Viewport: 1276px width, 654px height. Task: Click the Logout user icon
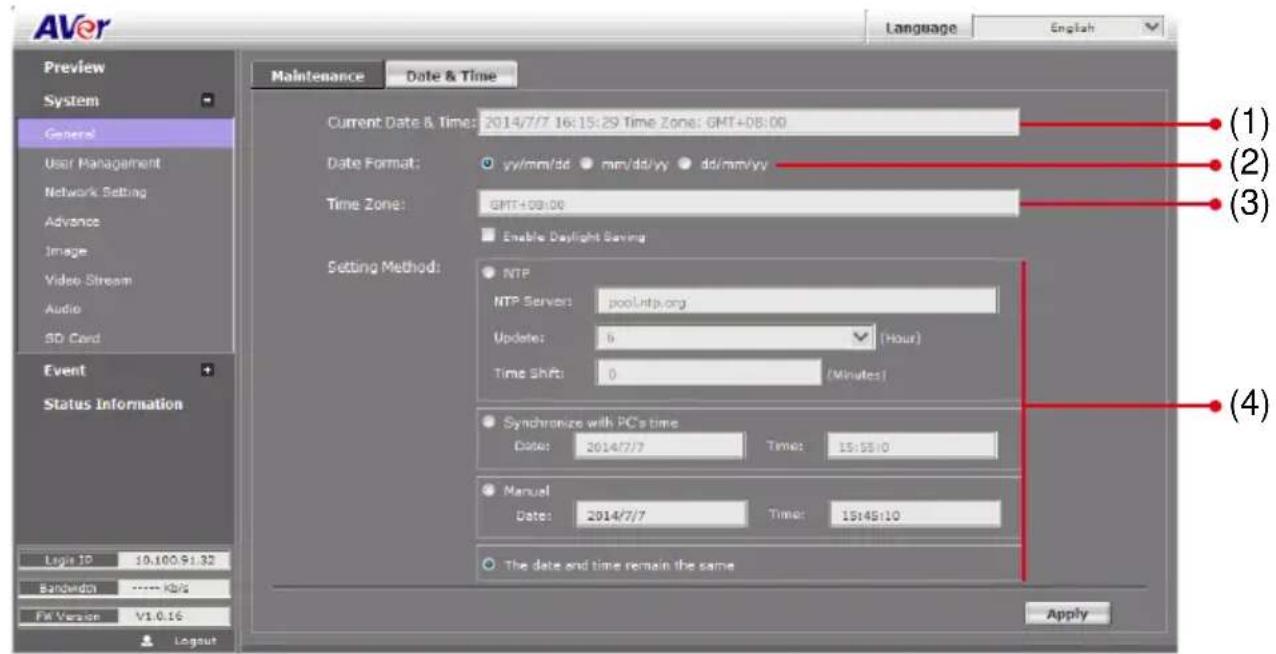146,639
